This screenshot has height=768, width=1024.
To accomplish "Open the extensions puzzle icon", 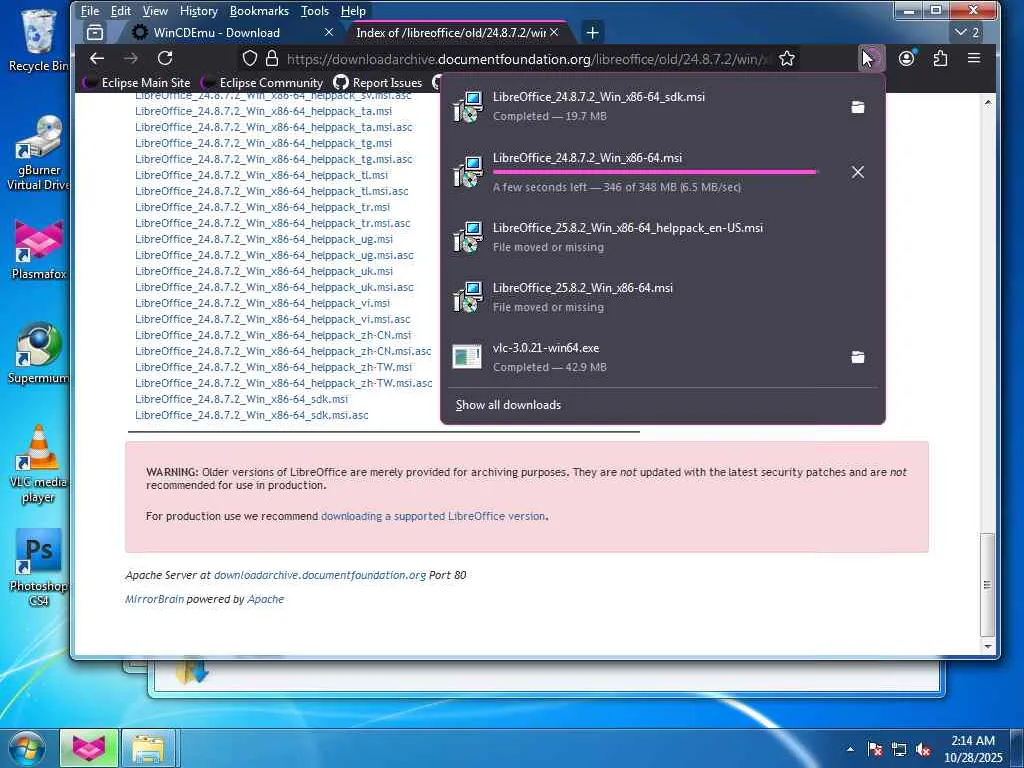I will 940,59.
